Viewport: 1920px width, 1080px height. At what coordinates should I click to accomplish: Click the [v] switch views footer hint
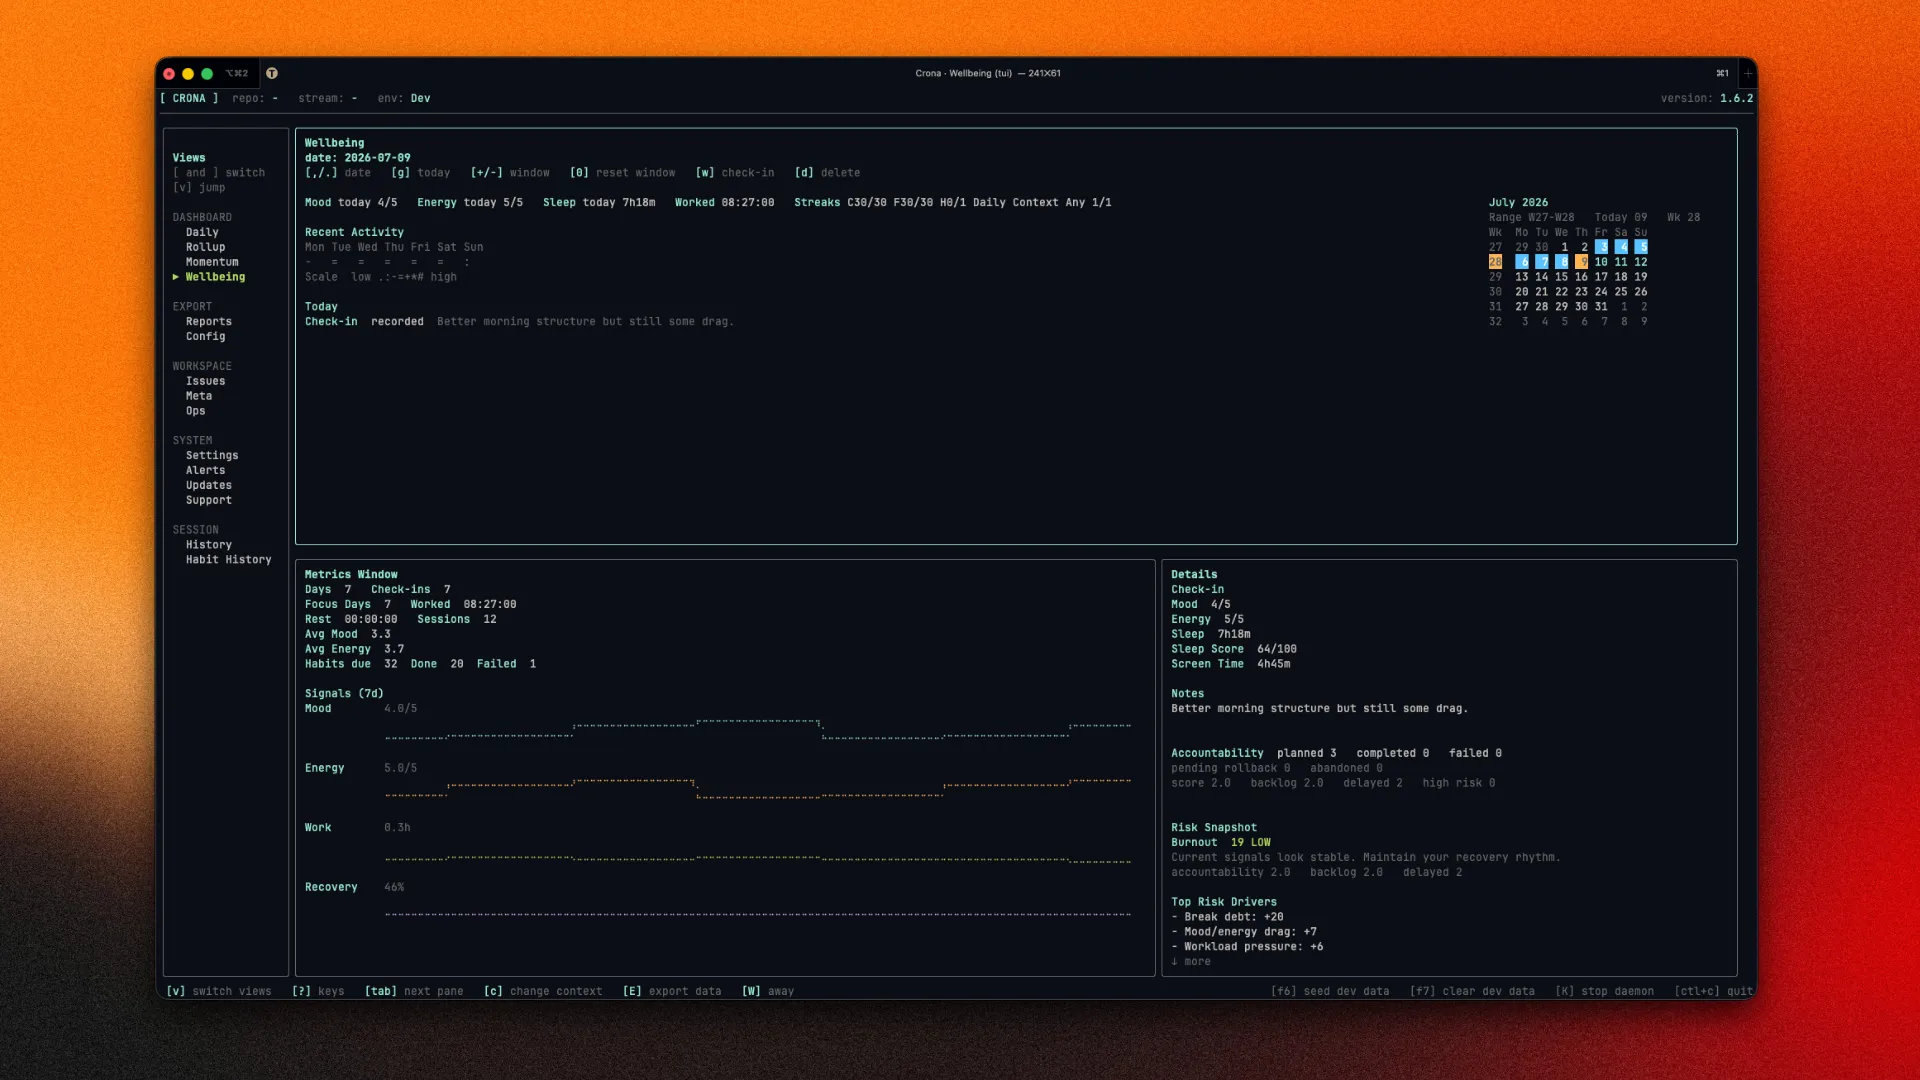coord(219,992)
